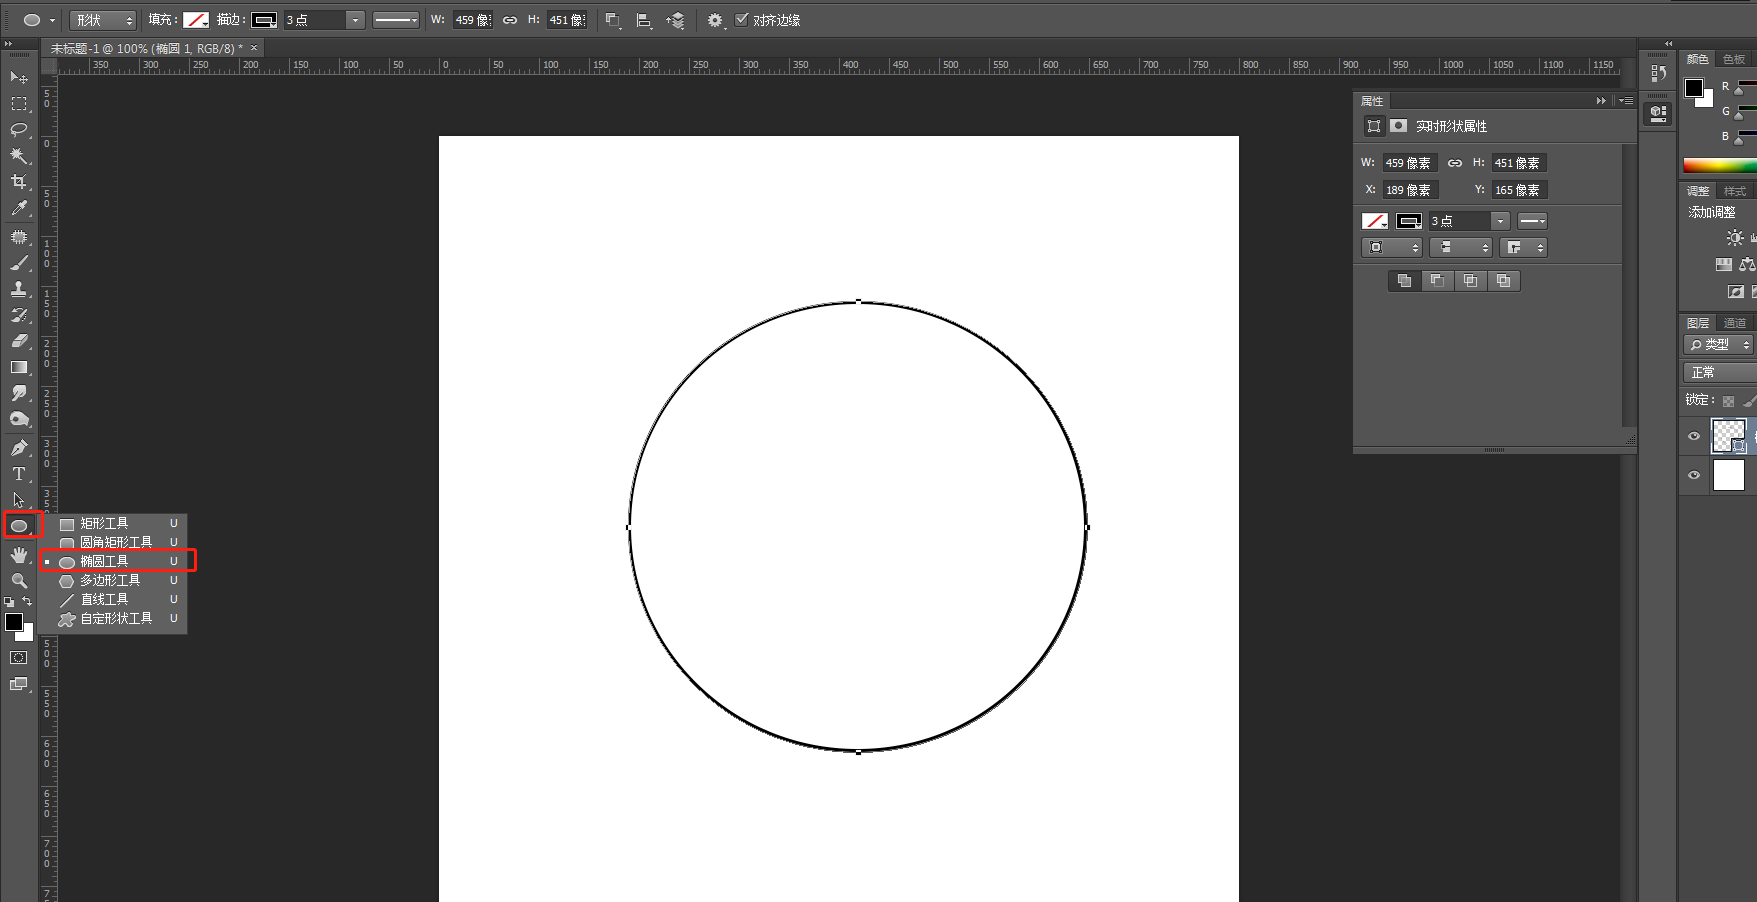Switch to the 色板 tab
Screen dimensions: 1757x902
1734,59
